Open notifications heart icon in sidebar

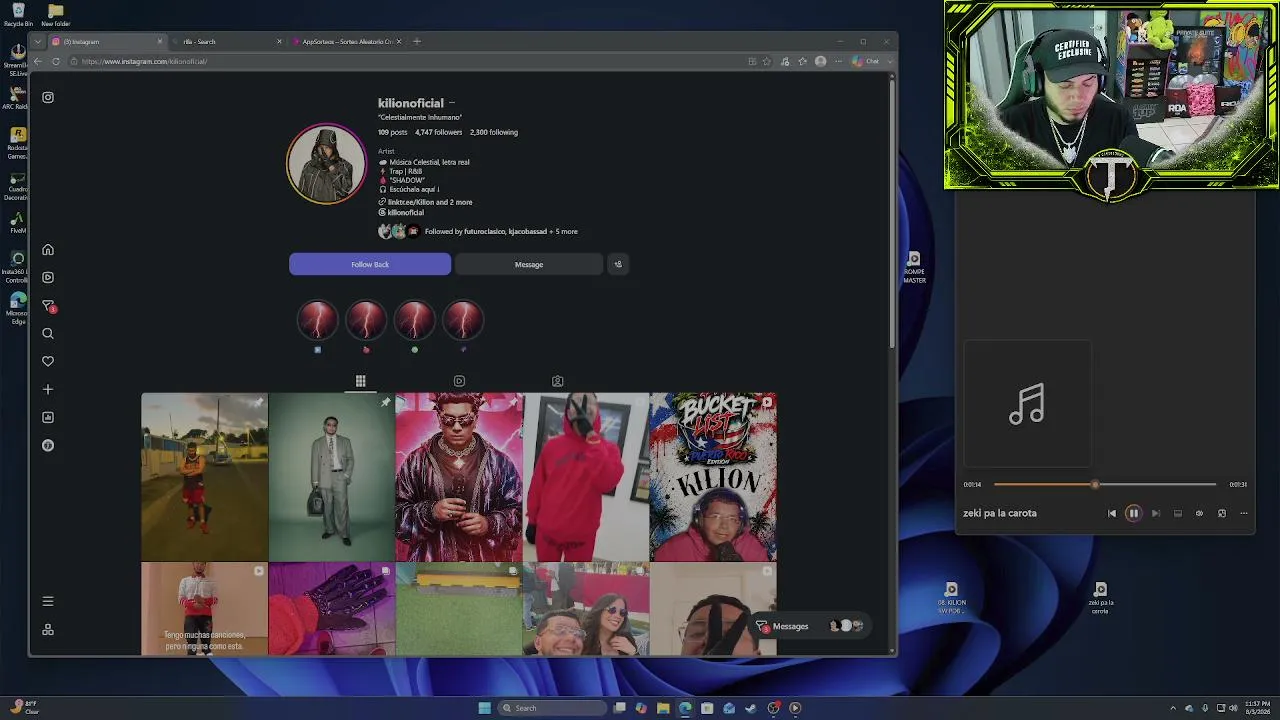pyautogui.click(x=48, y=361)
